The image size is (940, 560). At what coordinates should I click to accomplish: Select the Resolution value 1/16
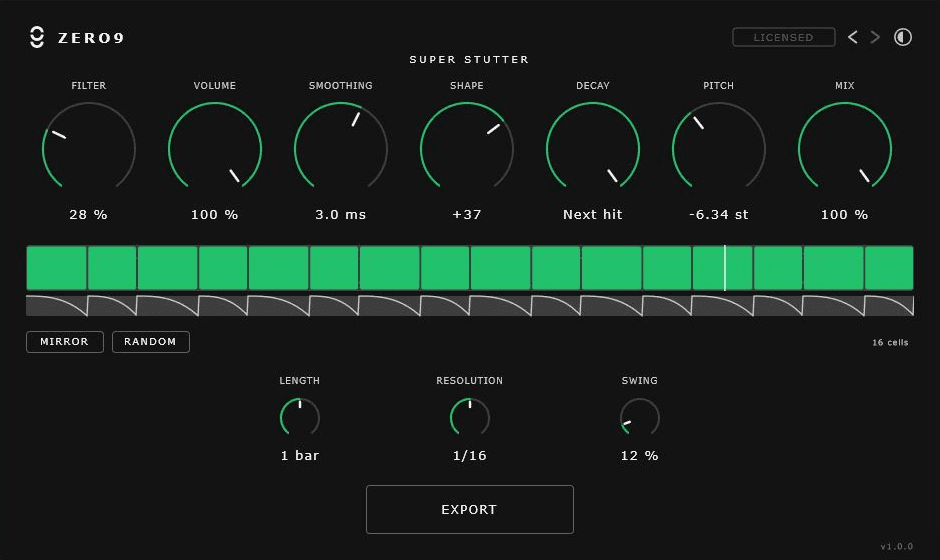point(469,456)
